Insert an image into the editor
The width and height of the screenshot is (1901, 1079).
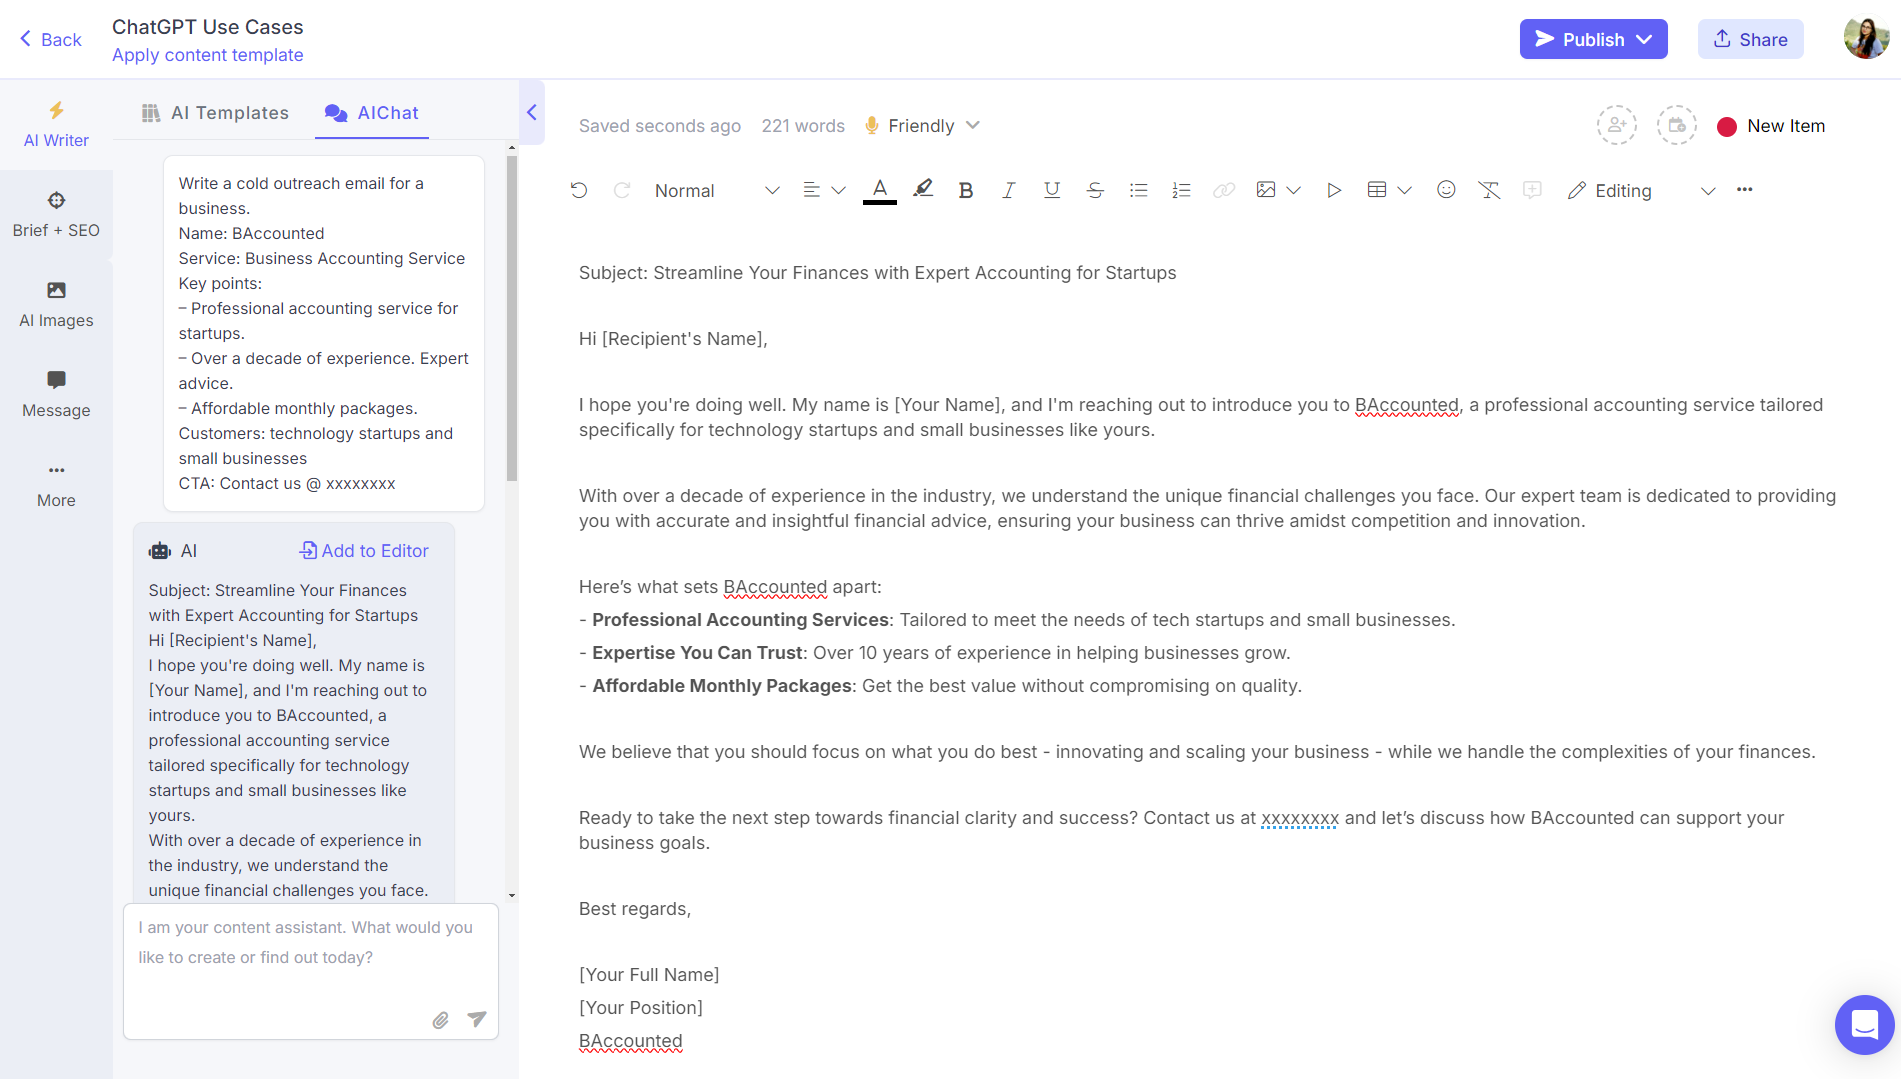1267,190
